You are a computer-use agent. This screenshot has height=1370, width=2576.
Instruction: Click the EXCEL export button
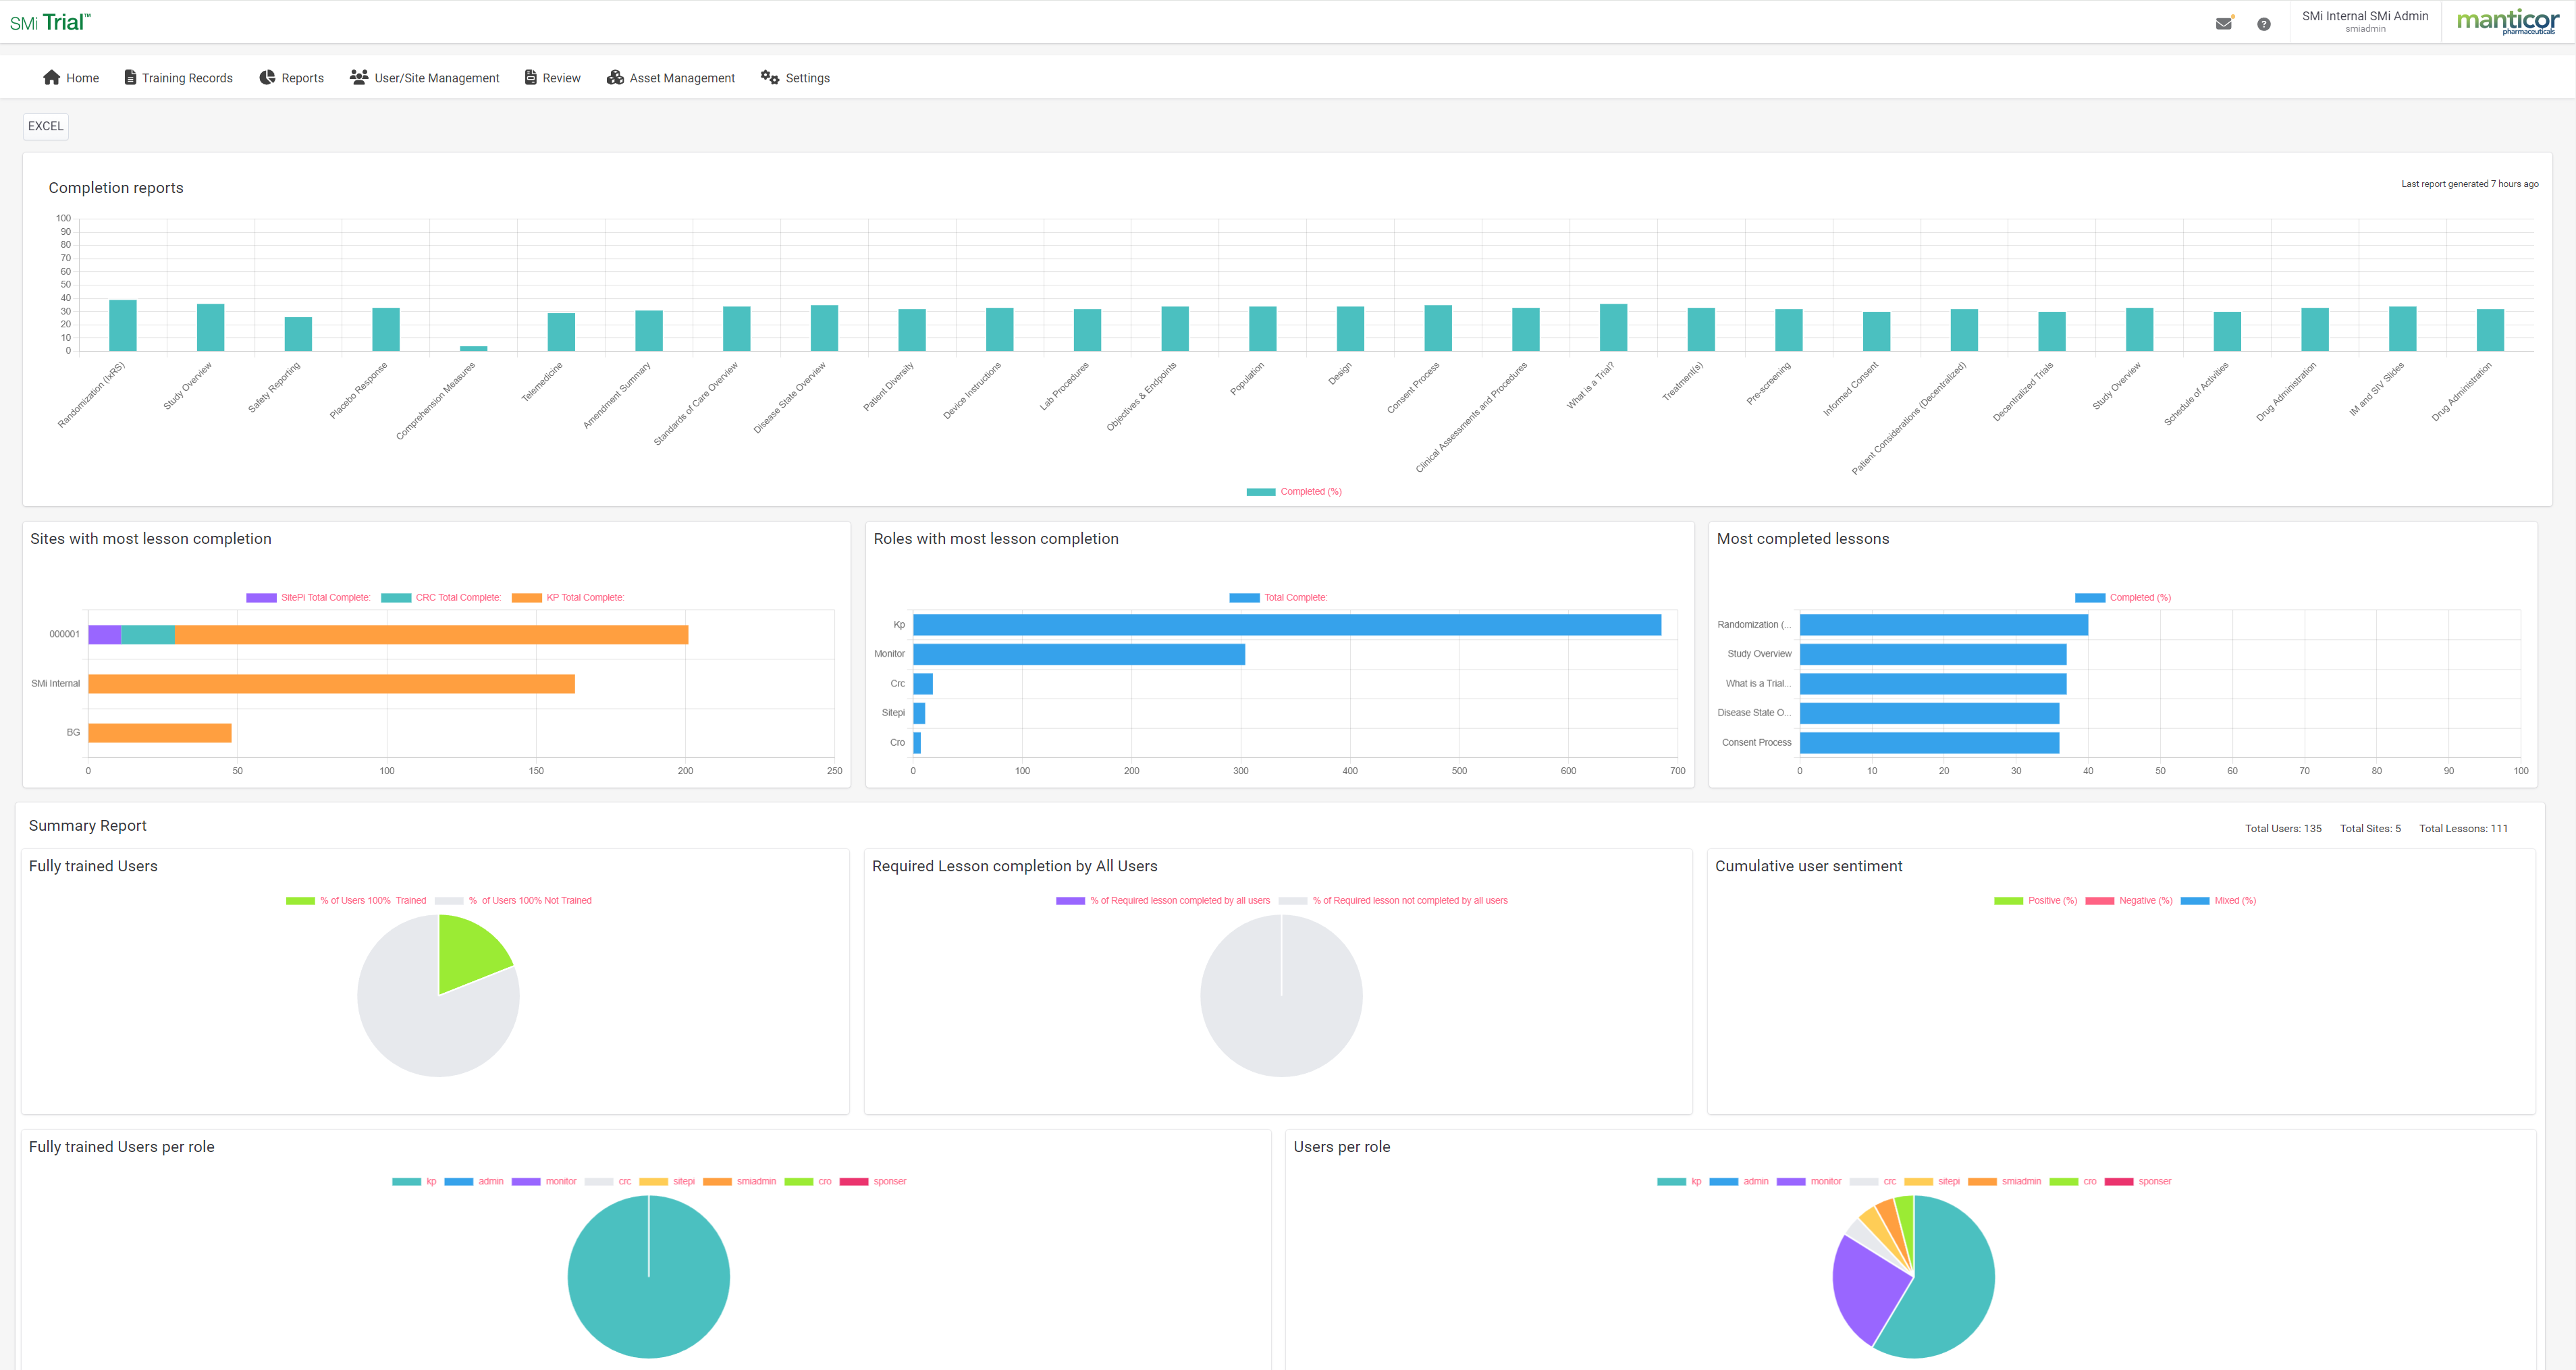pos(45,126)
